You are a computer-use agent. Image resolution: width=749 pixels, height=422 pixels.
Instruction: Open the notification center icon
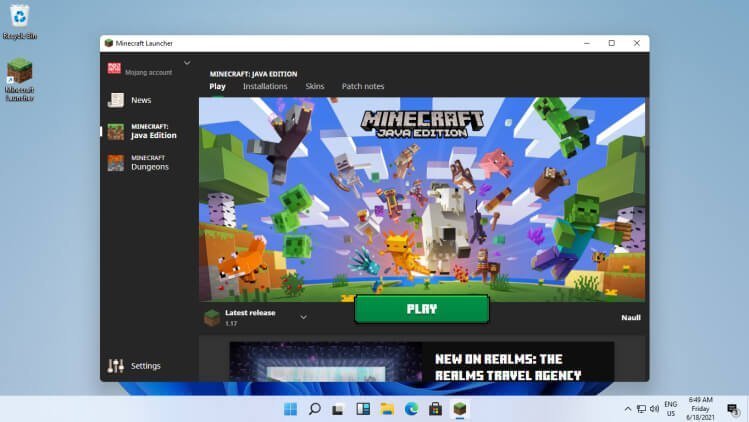tap(732, 409)
